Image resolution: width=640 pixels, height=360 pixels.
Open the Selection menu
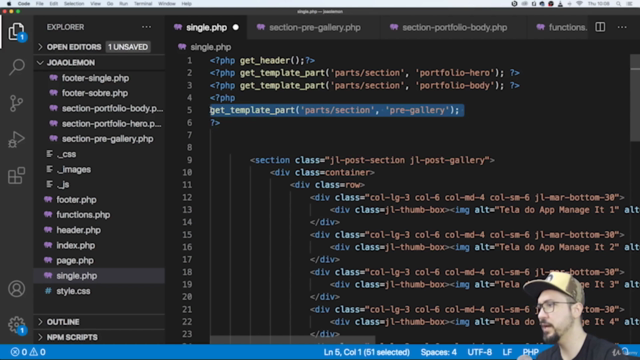click(x=74, y=4)
